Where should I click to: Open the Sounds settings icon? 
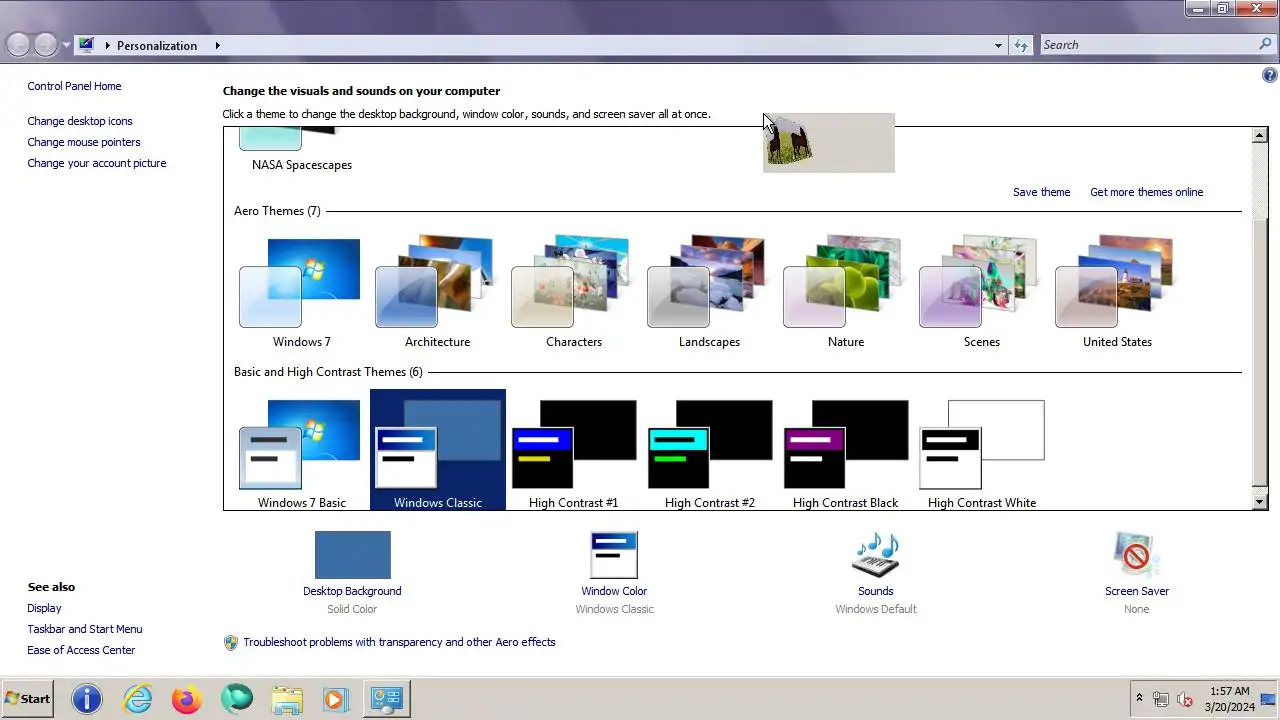[x=876, y=555]
